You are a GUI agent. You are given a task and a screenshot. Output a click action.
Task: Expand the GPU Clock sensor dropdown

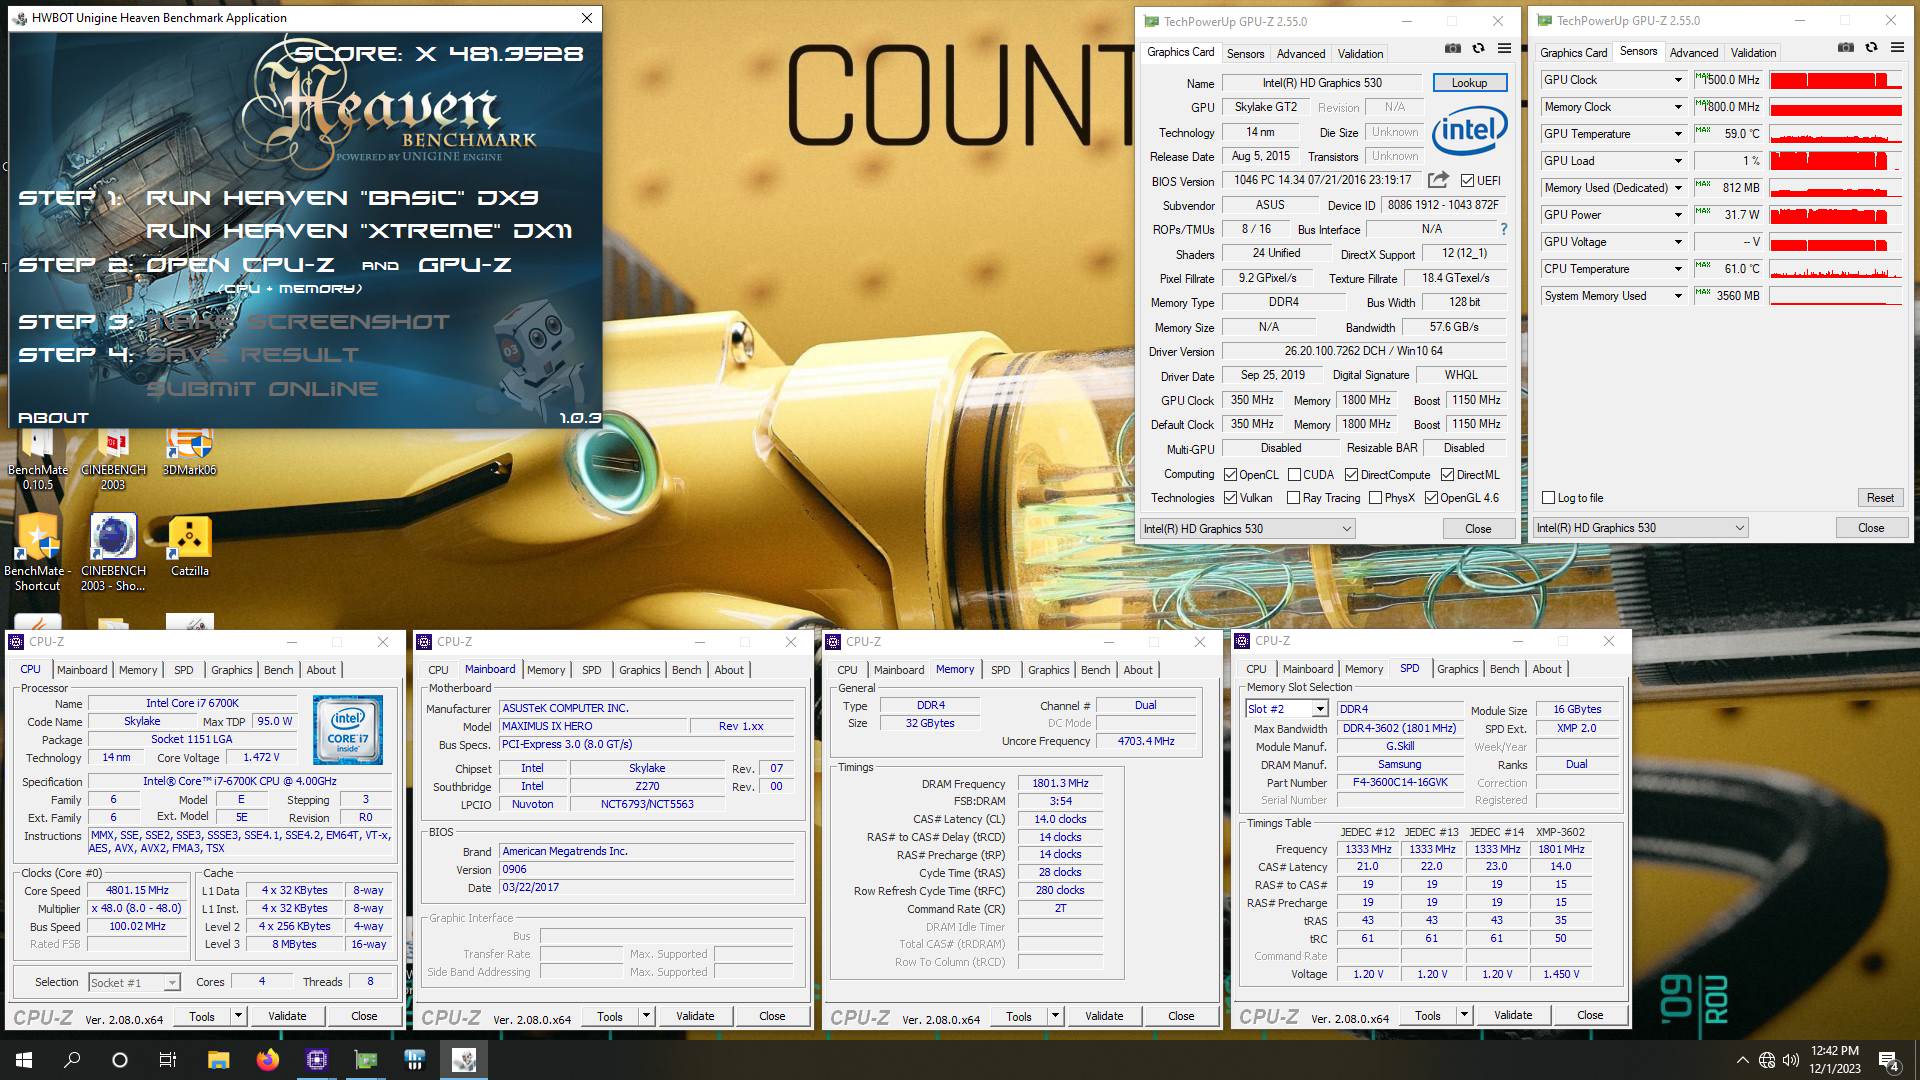(1678, 80)
